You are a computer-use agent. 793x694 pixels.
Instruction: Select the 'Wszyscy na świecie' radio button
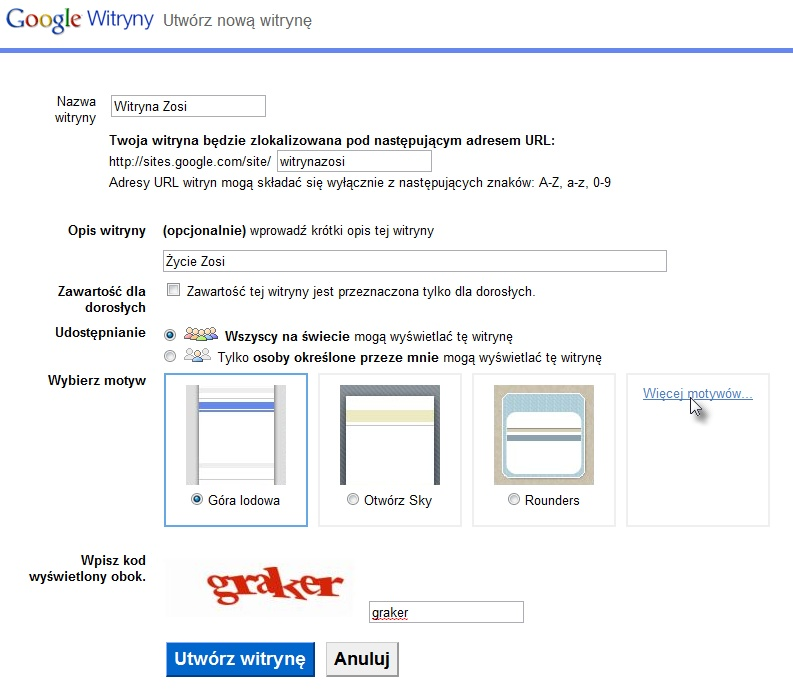tap(170, 335)
